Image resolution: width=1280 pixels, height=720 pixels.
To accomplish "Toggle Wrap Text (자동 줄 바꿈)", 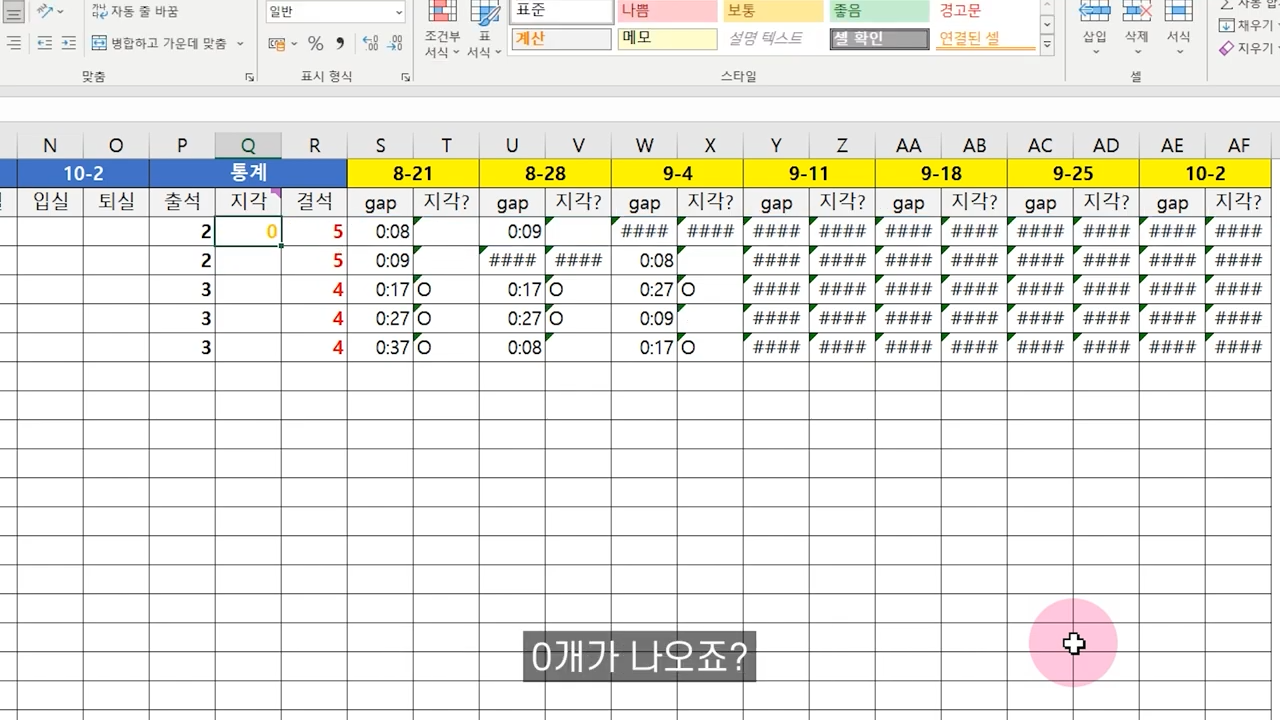I will [x=135, y=11].
